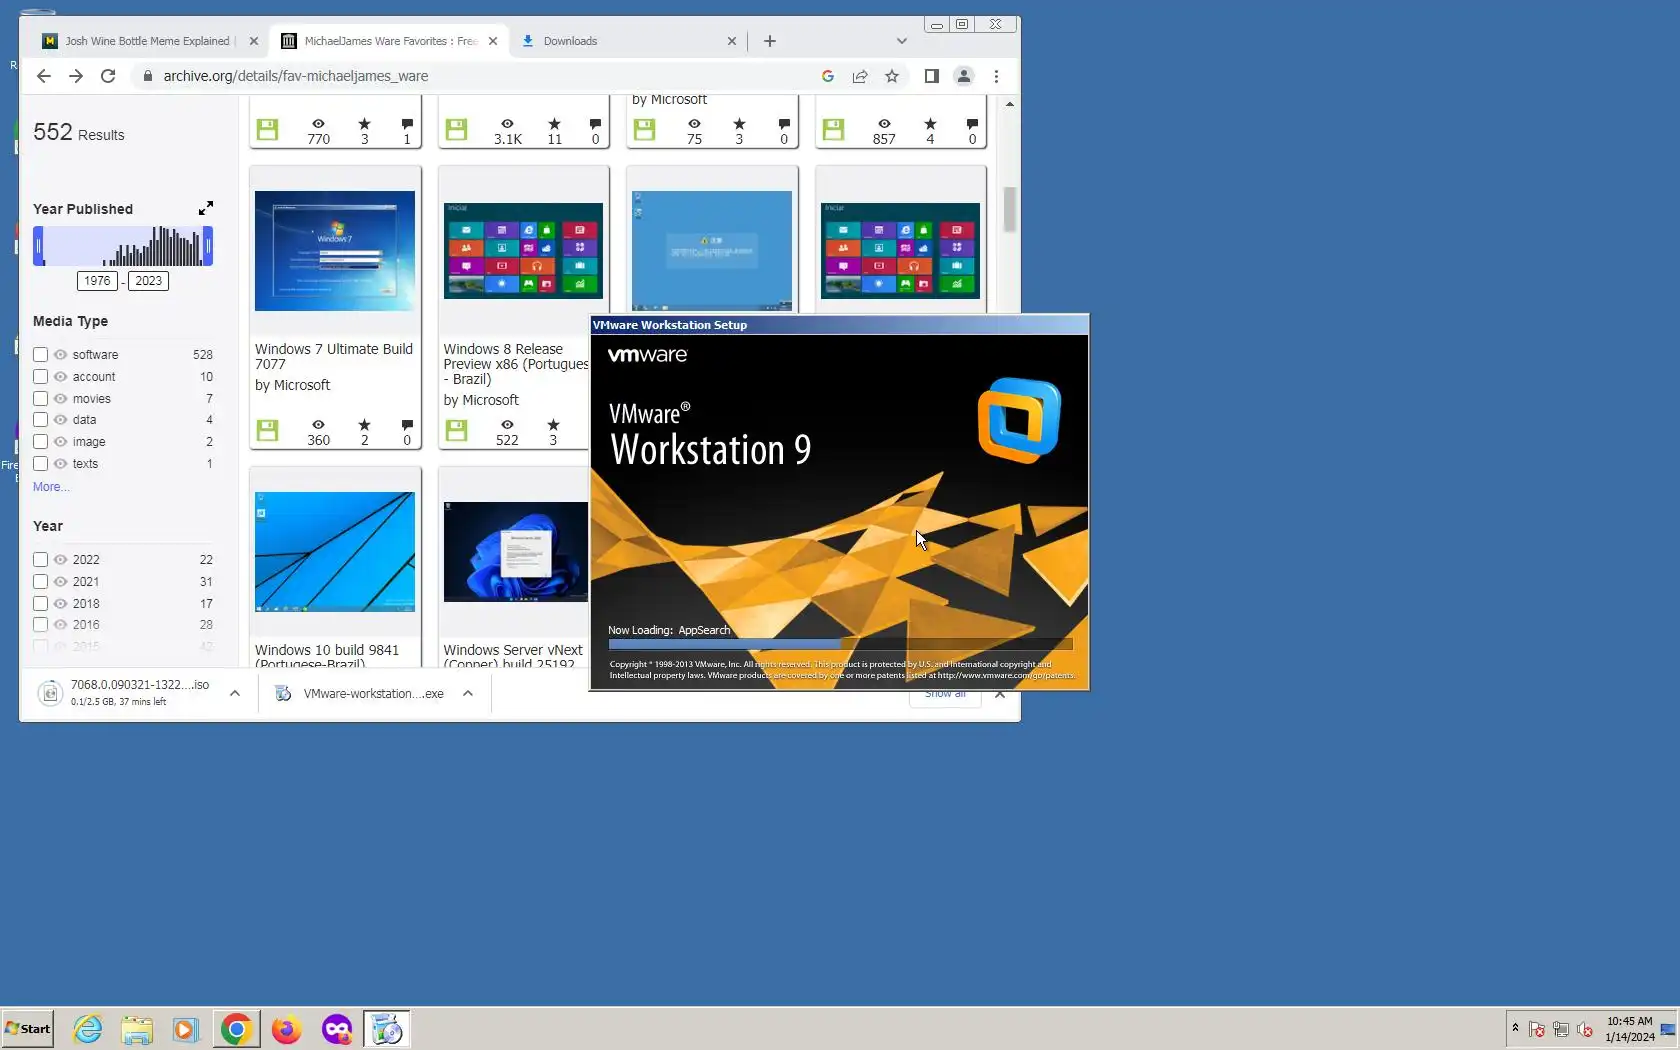Expand options for the VMware-workstation exe download
This screenshot has width=1680, height=1050.
pyautogui.click(x=467, y=693)
